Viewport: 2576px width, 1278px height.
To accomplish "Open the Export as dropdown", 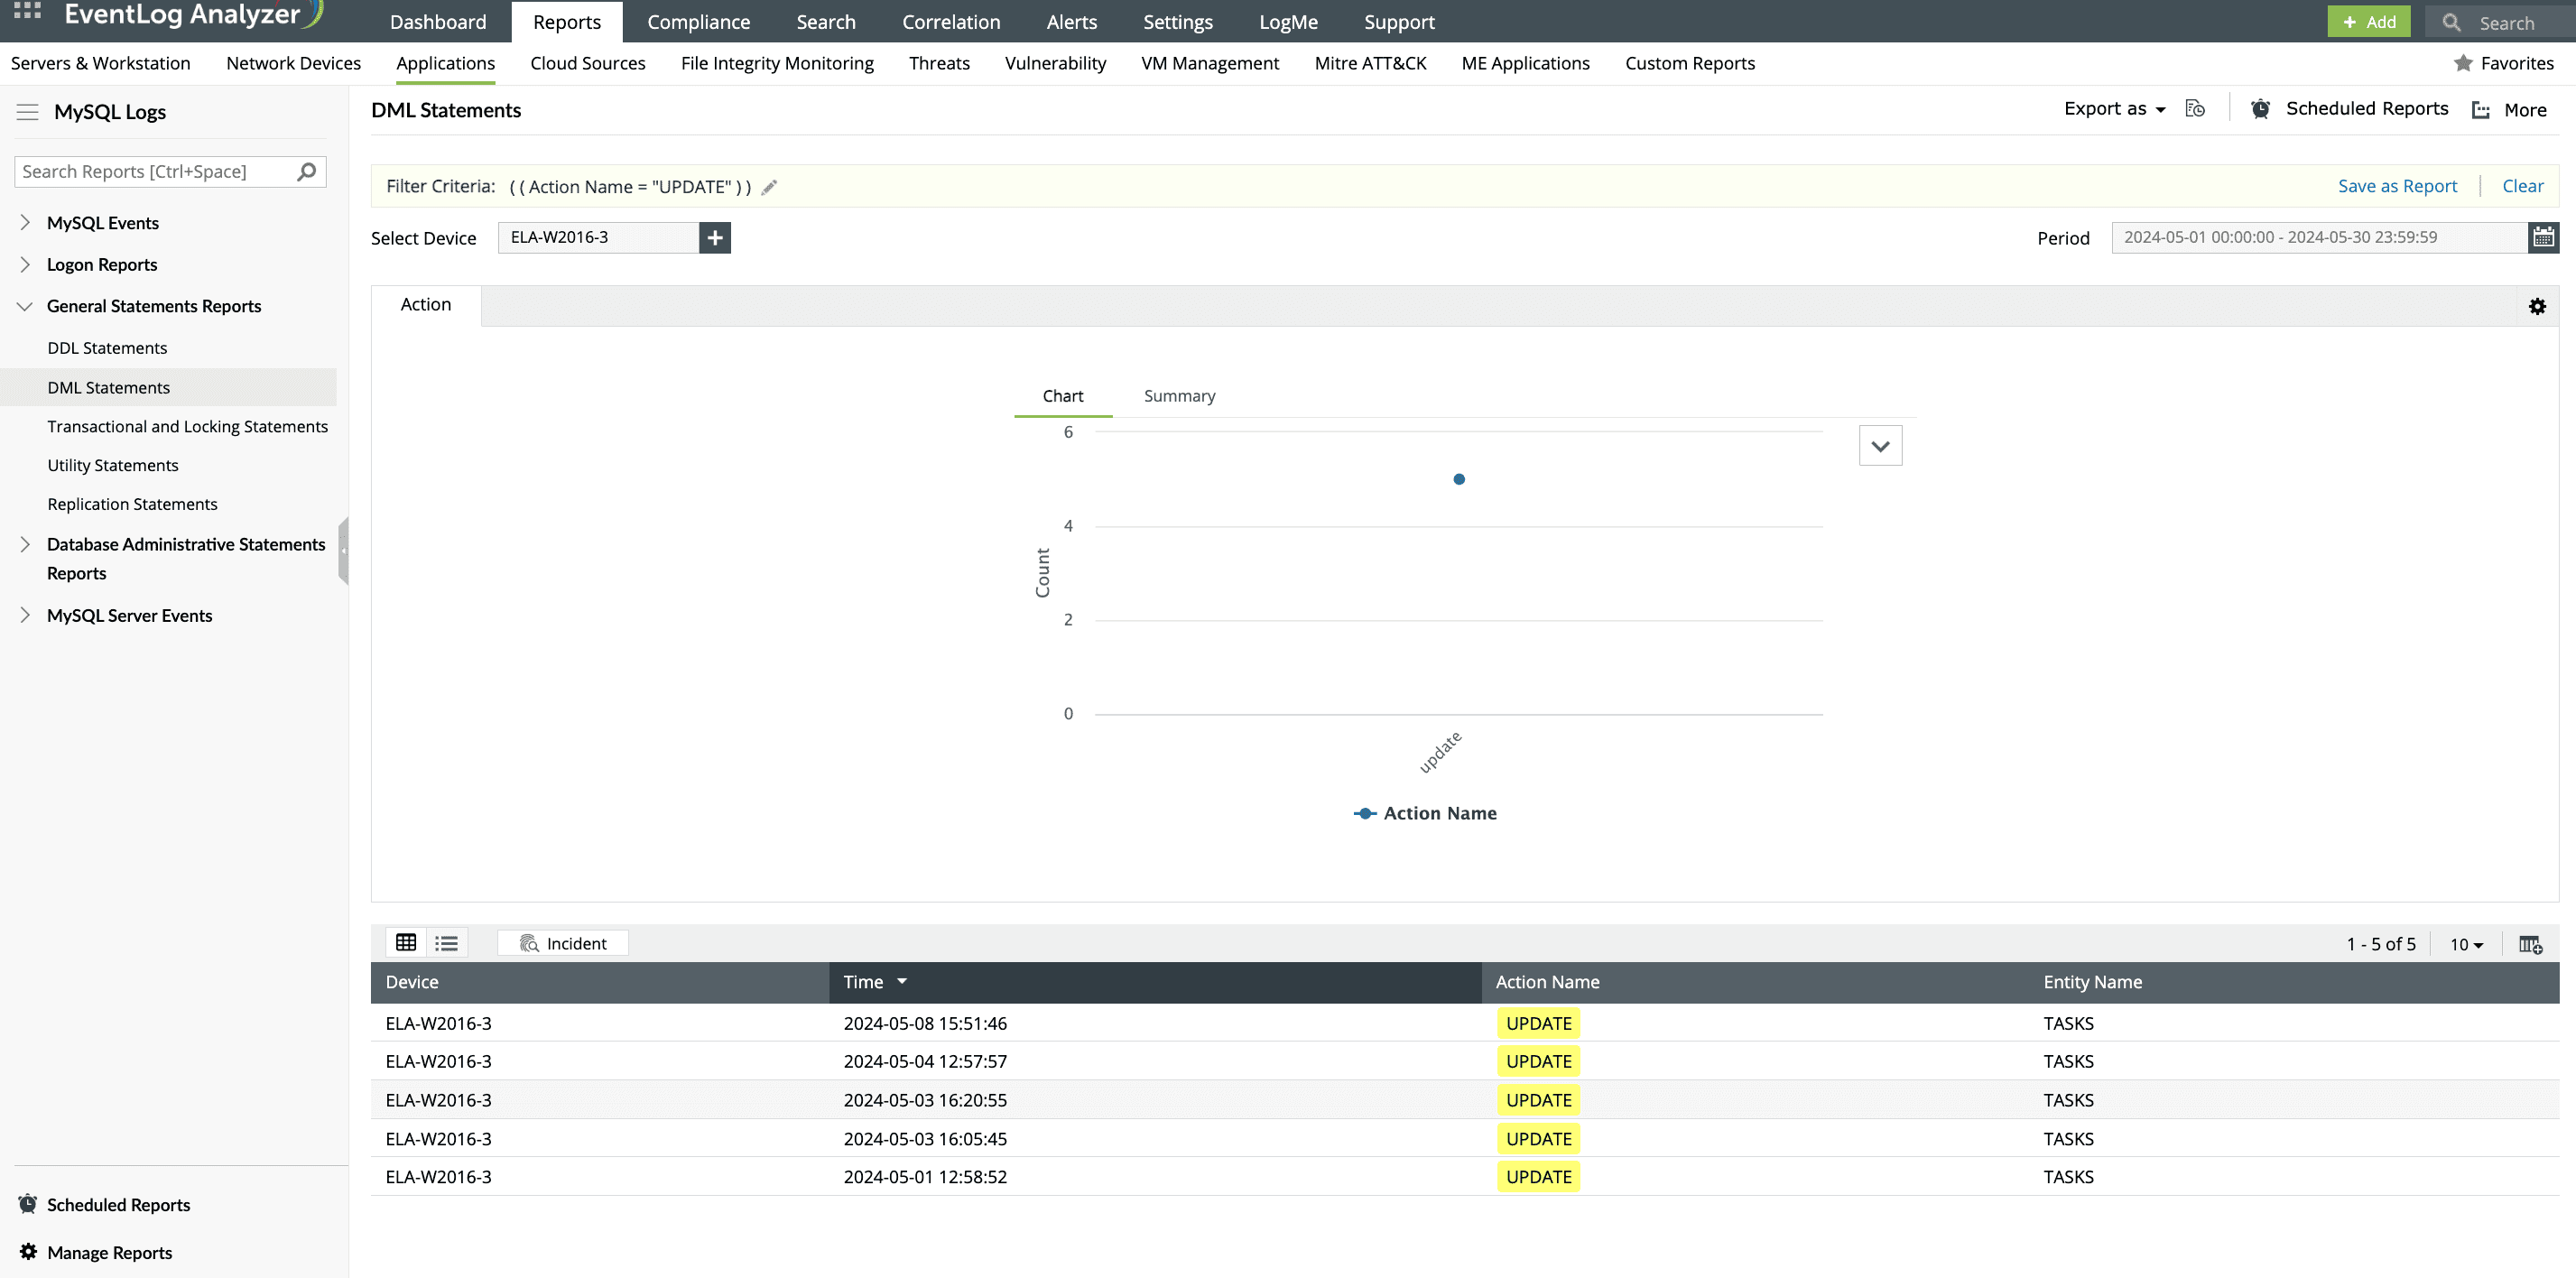I will [x=2114, y=109].
